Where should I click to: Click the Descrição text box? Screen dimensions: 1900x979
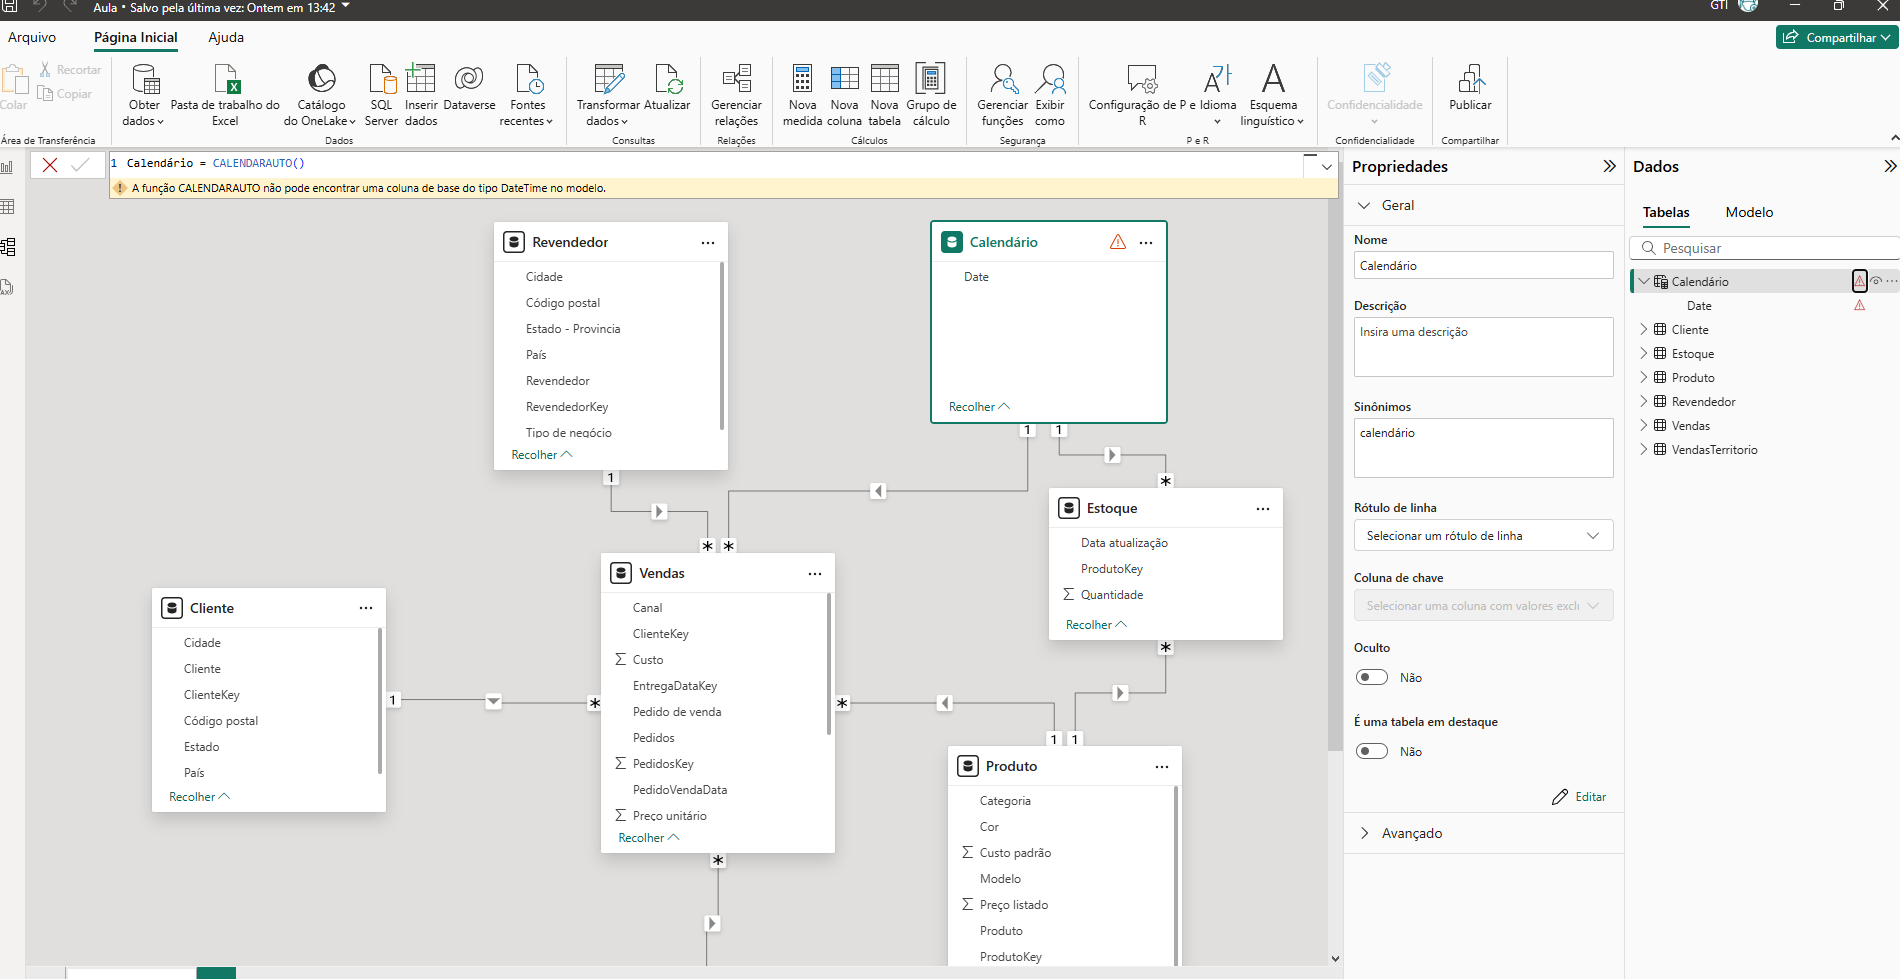point(1483,347)
